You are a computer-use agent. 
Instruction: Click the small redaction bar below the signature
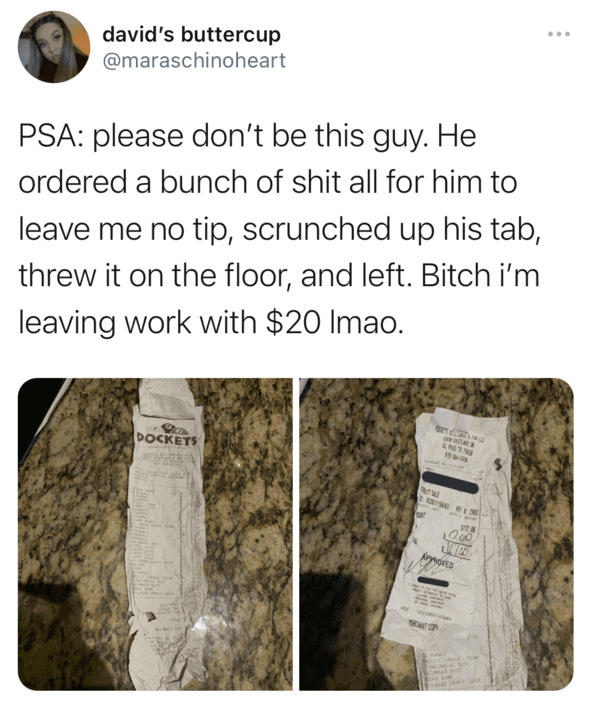433,581
